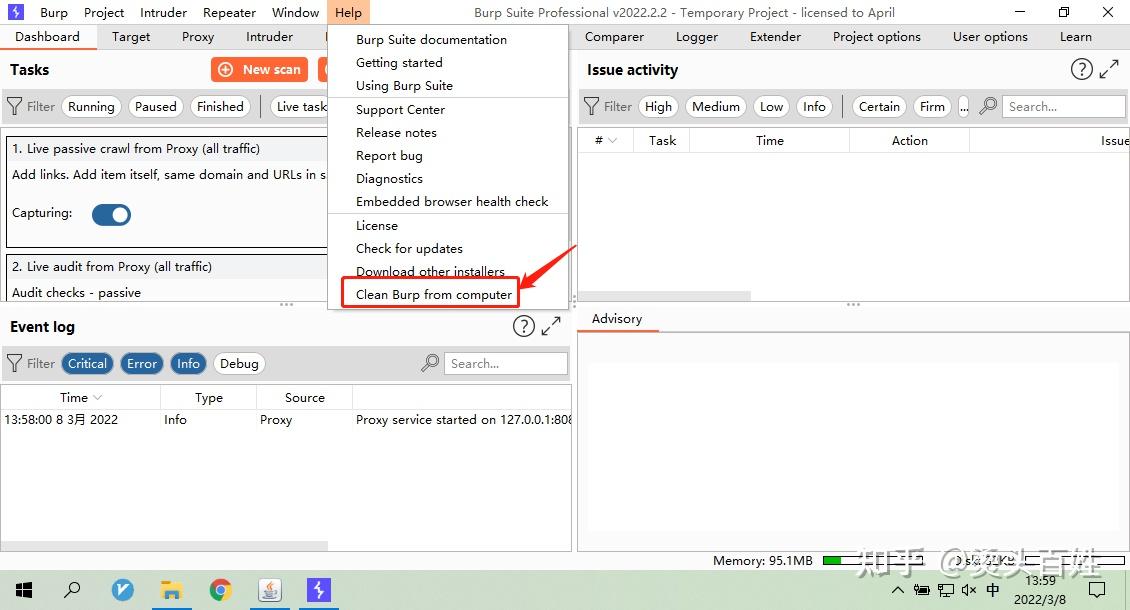1130x610 pixels.
Task: Switch to the Proxy tab
Action: 197,37
